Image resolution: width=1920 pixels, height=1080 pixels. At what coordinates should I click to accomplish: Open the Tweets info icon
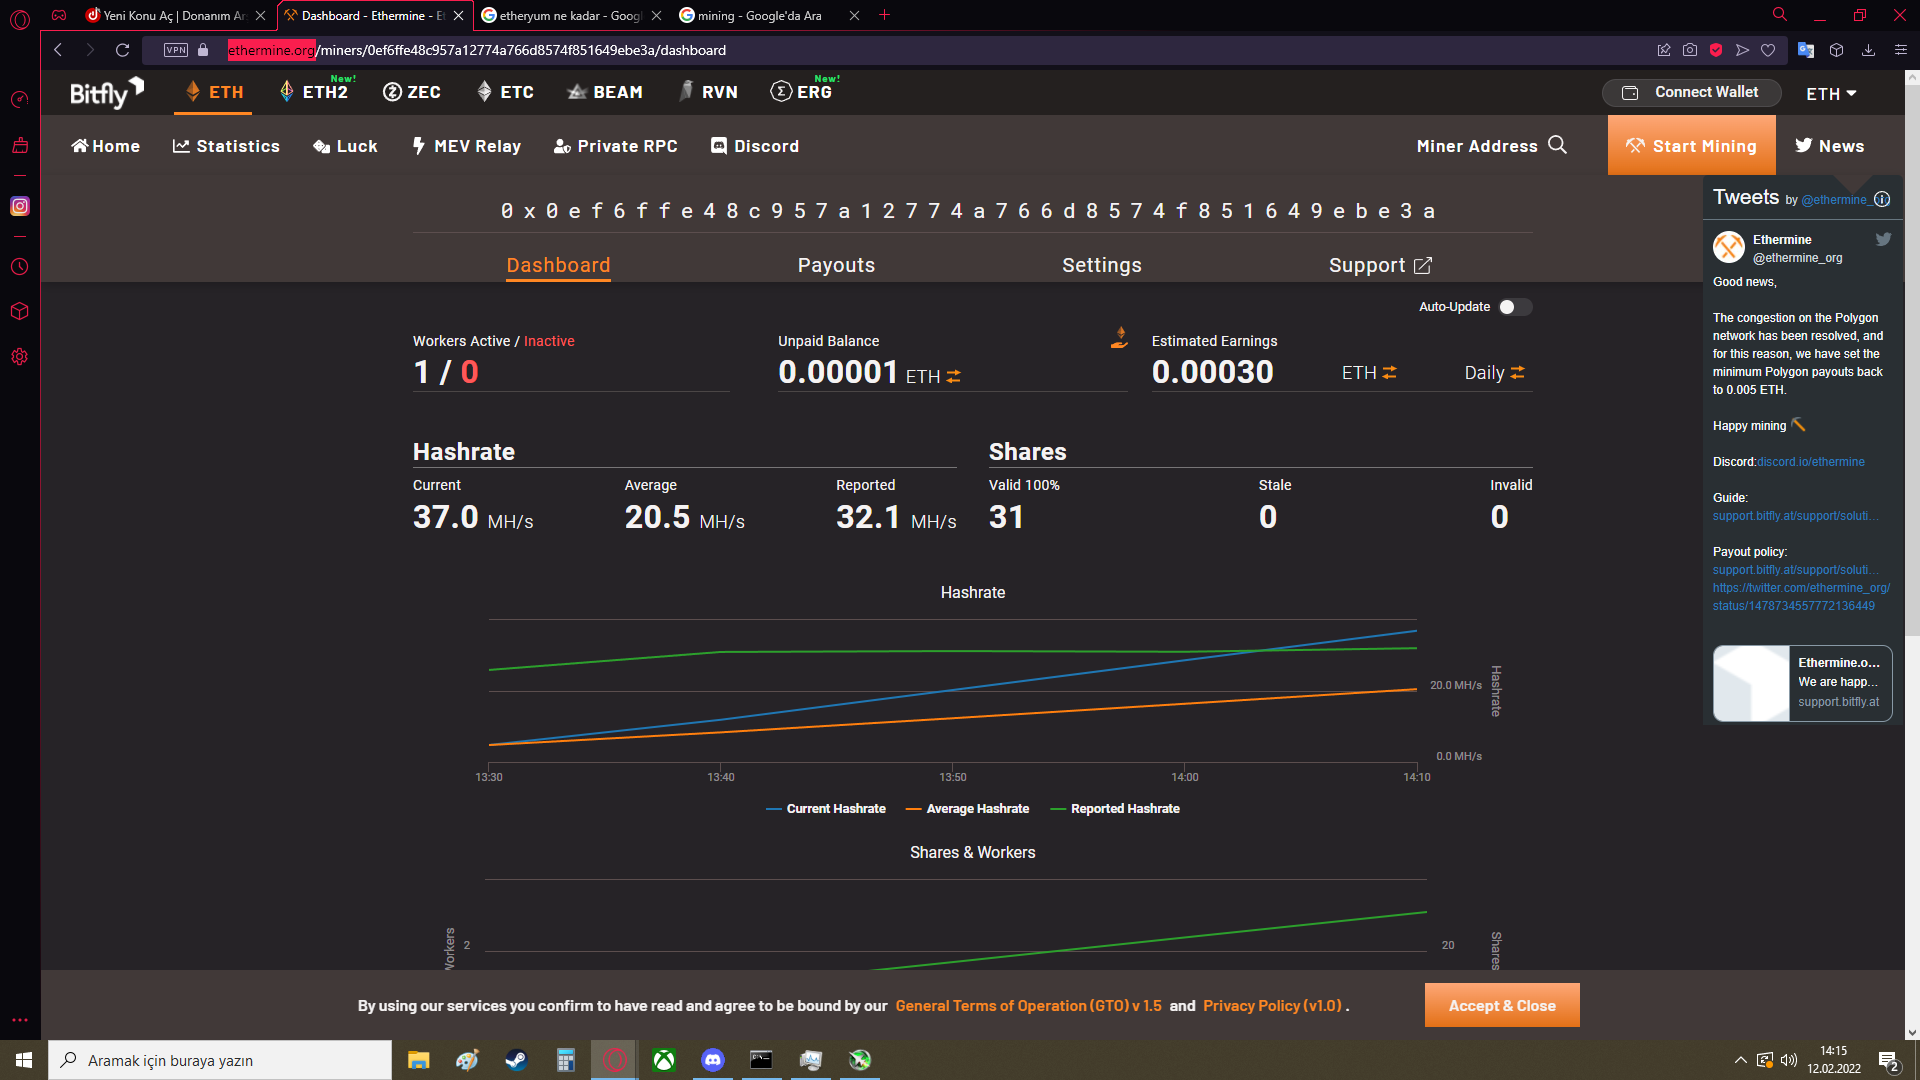pyautogui.click(x=1882, y=199)
